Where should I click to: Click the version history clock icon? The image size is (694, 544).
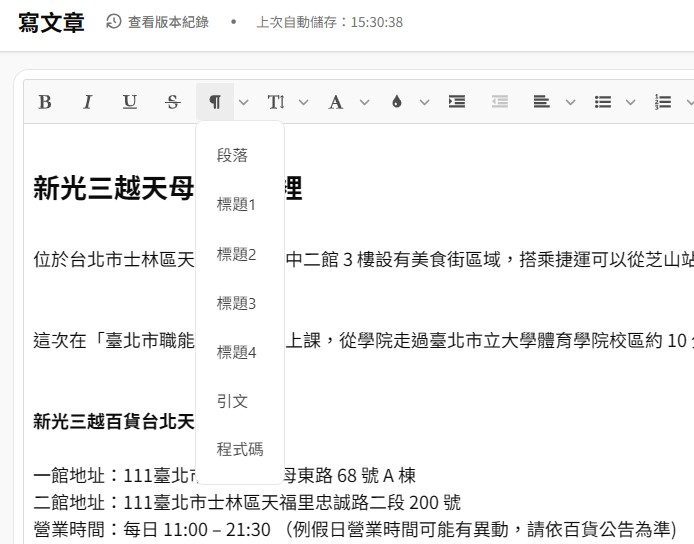[114, 21]
